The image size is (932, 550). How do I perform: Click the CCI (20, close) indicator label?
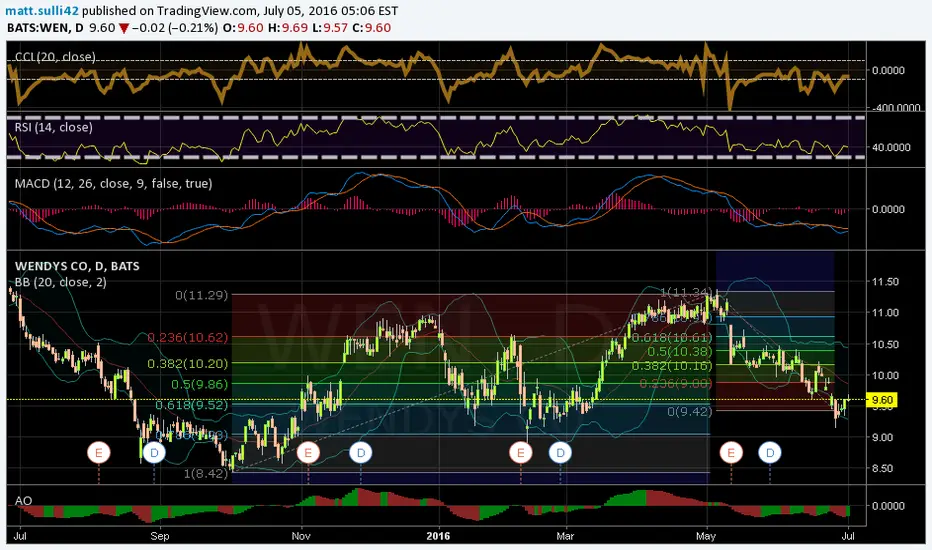55,57
